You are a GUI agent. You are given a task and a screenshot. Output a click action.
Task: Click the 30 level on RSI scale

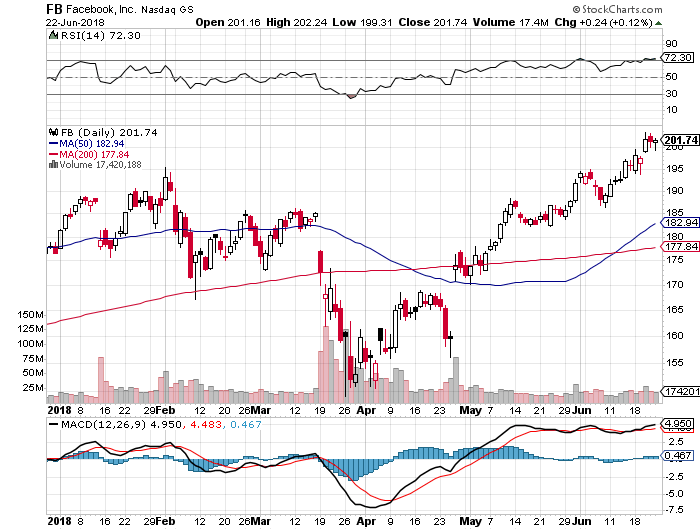pos(671,93)
